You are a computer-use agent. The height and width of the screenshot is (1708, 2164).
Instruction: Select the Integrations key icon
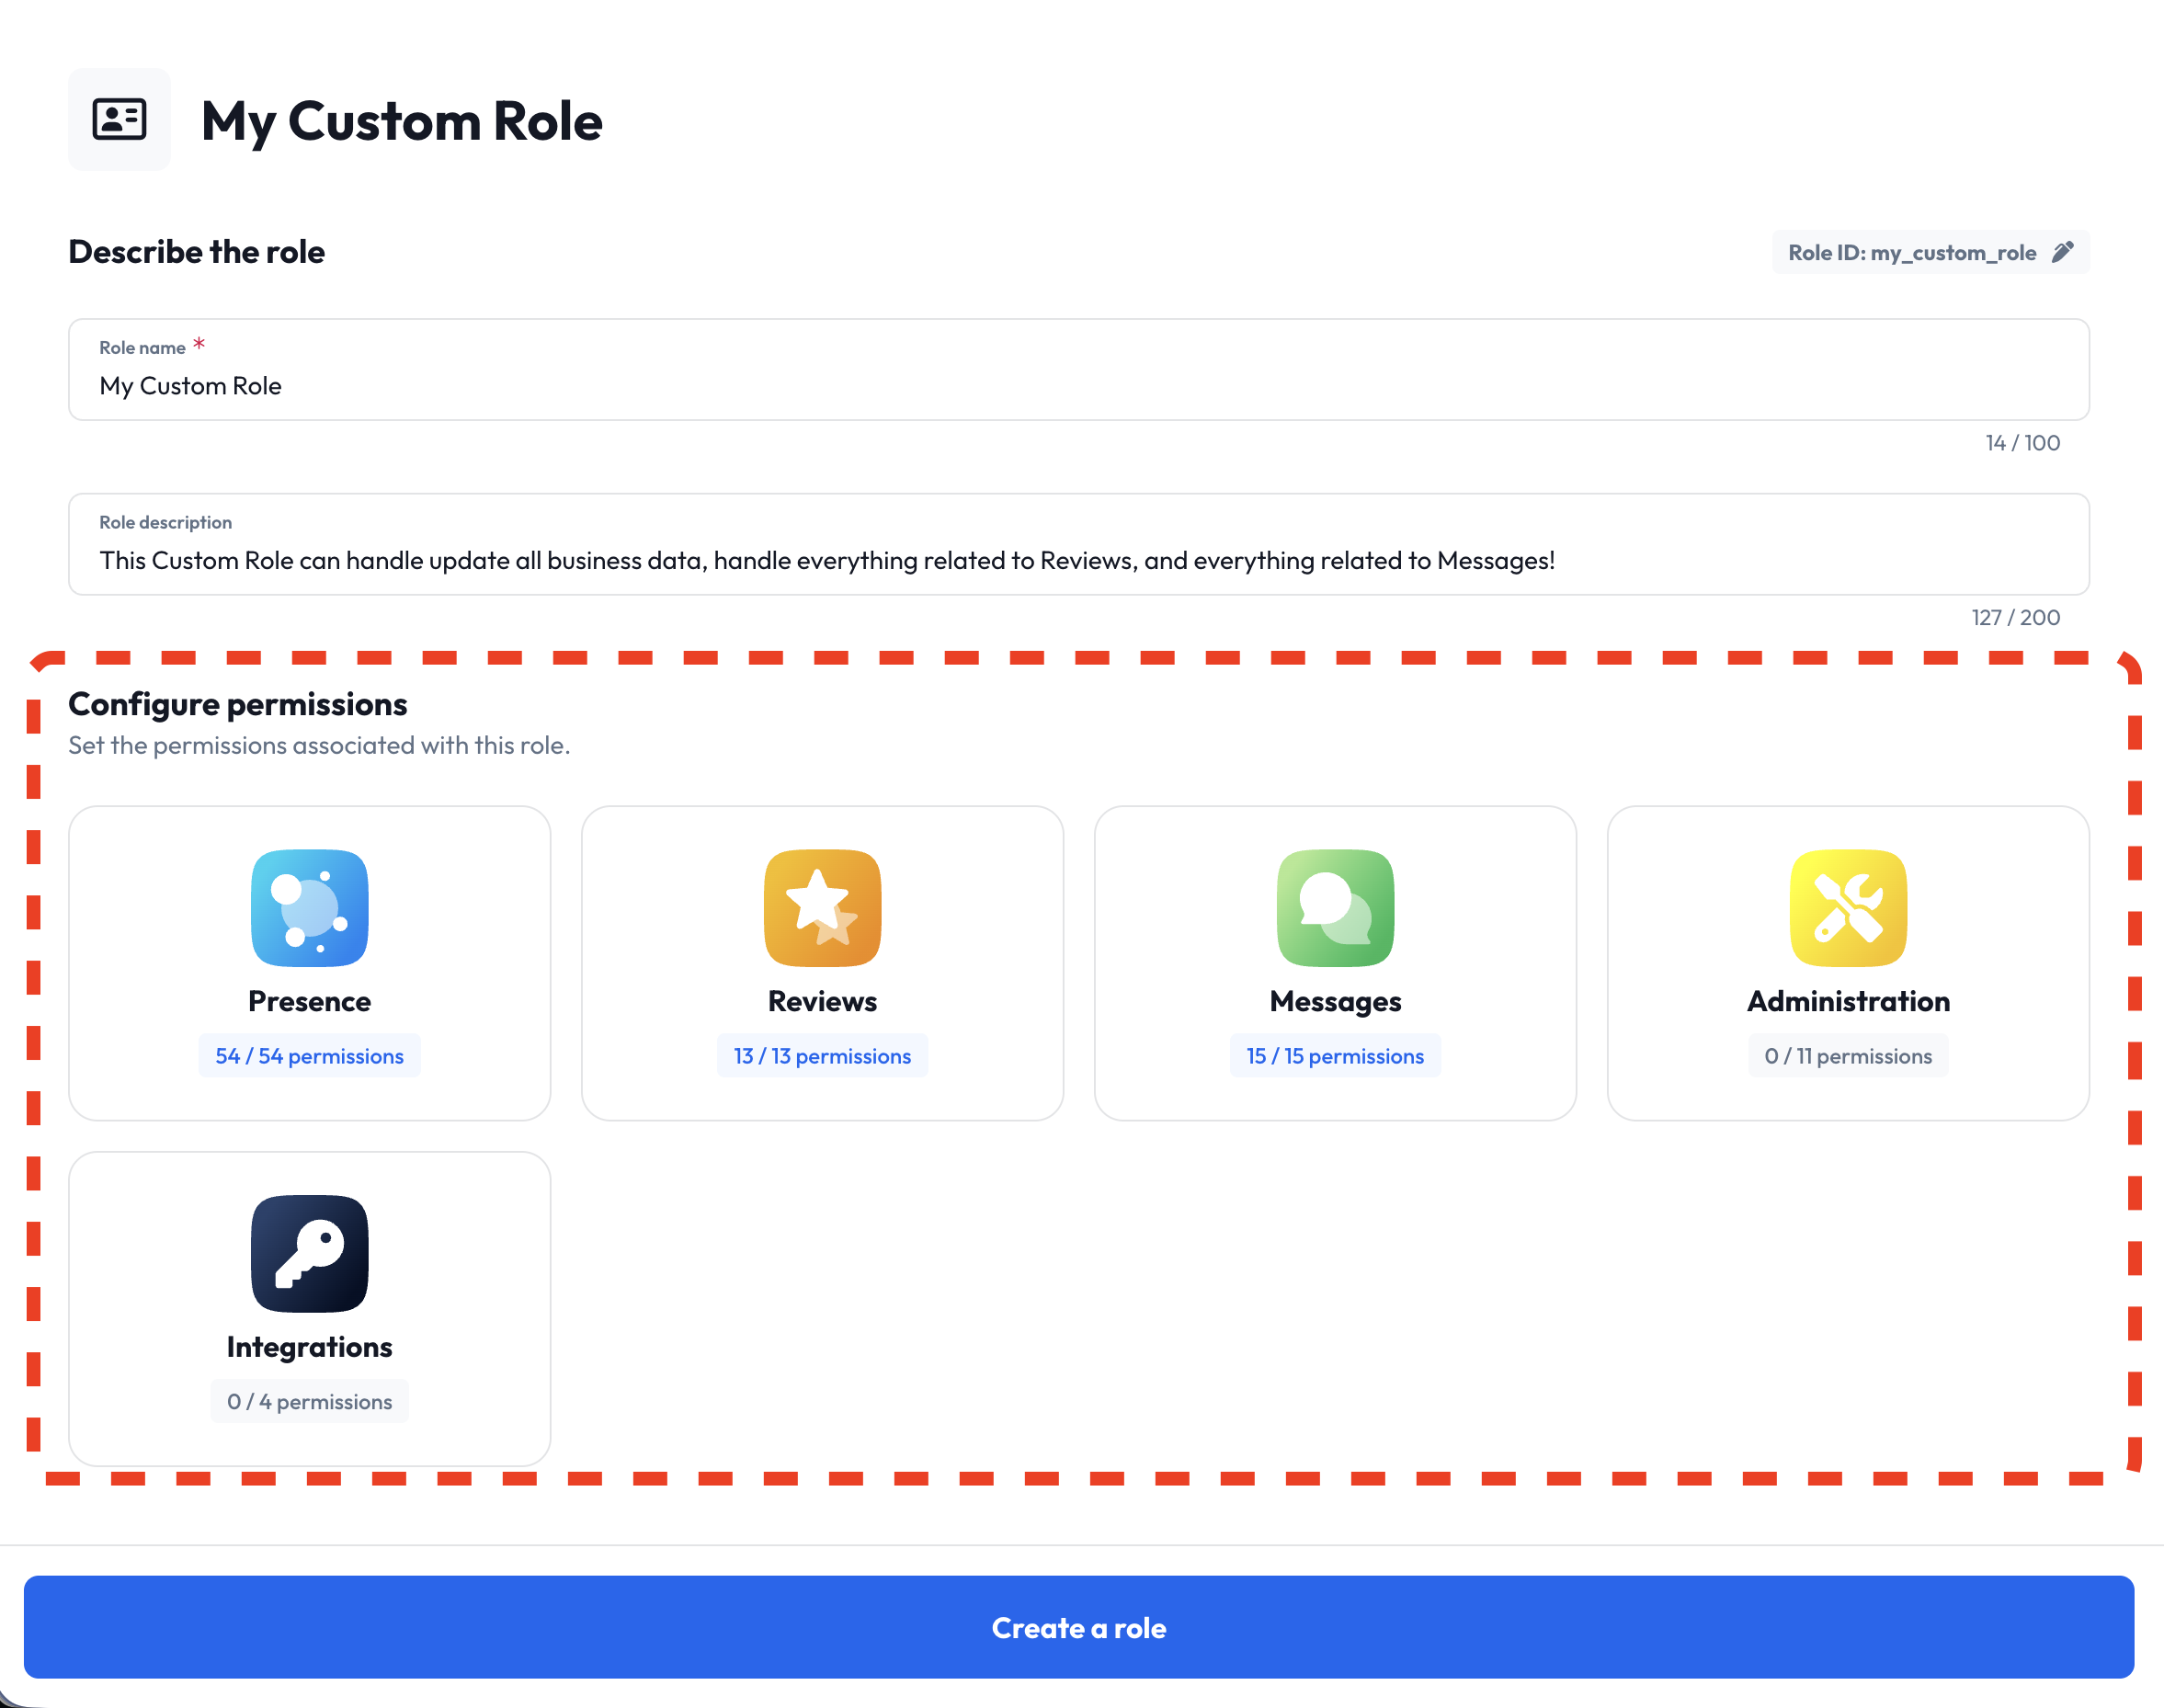[x=309, y=1253]
